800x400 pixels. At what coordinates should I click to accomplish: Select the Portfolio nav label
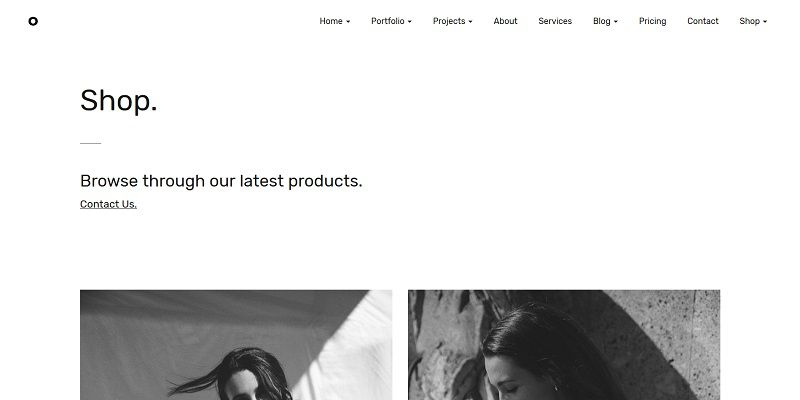pyautogui.click(x=388, y=21)
